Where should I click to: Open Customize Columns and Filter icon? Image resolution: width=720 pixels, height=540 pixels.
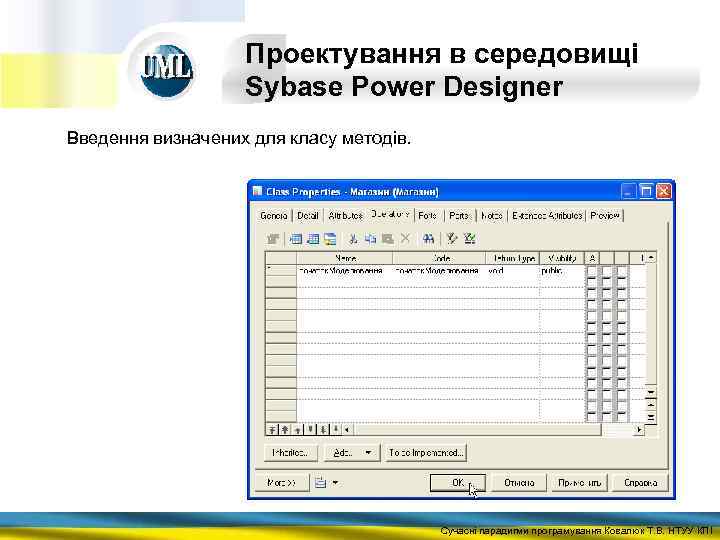452,238
